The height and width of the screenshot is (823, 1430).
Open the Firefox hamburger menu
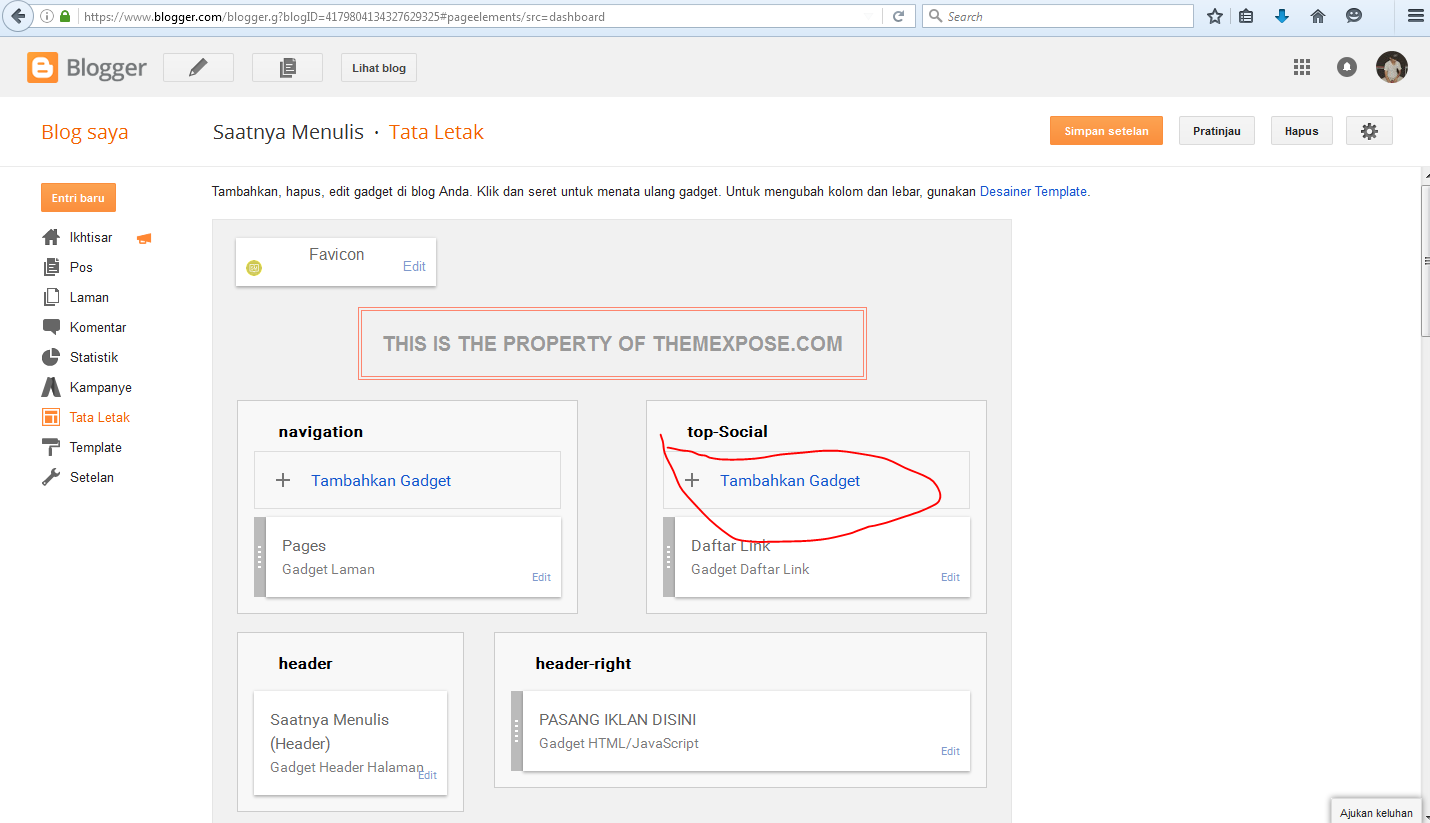pyautogui.click(x=1414, y=16)
